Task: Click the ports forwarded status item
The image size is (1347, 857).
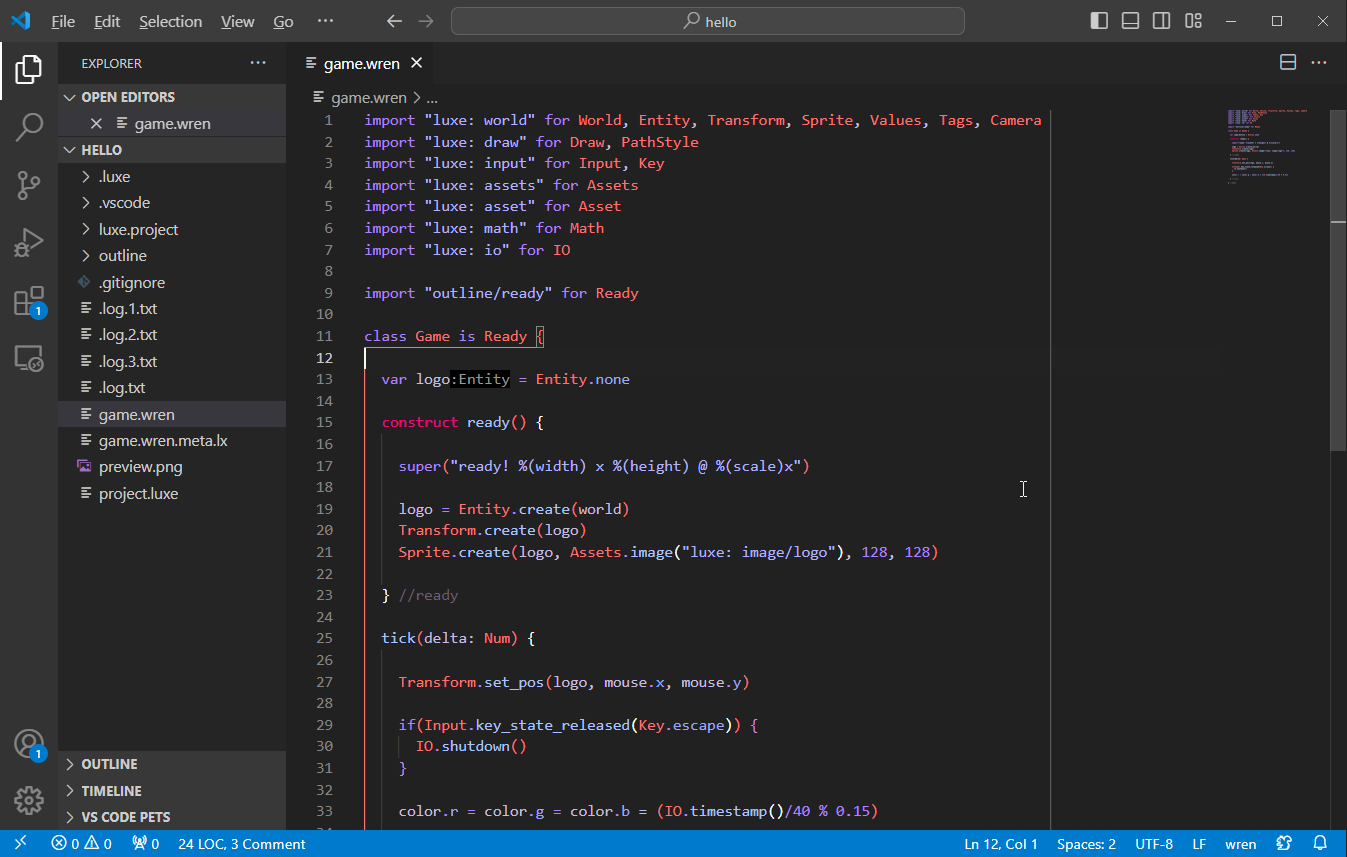Action: click(146, 844)
